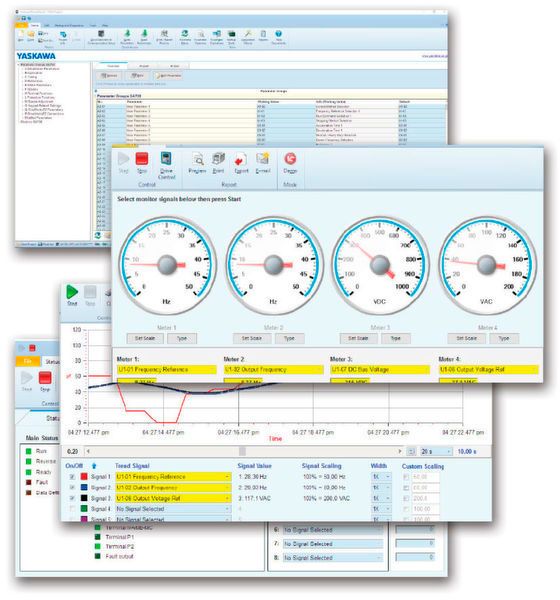Click Set Scale button under Meter 4
The image size is (560, 600).
pyautogui.click(x=467, y=338)
